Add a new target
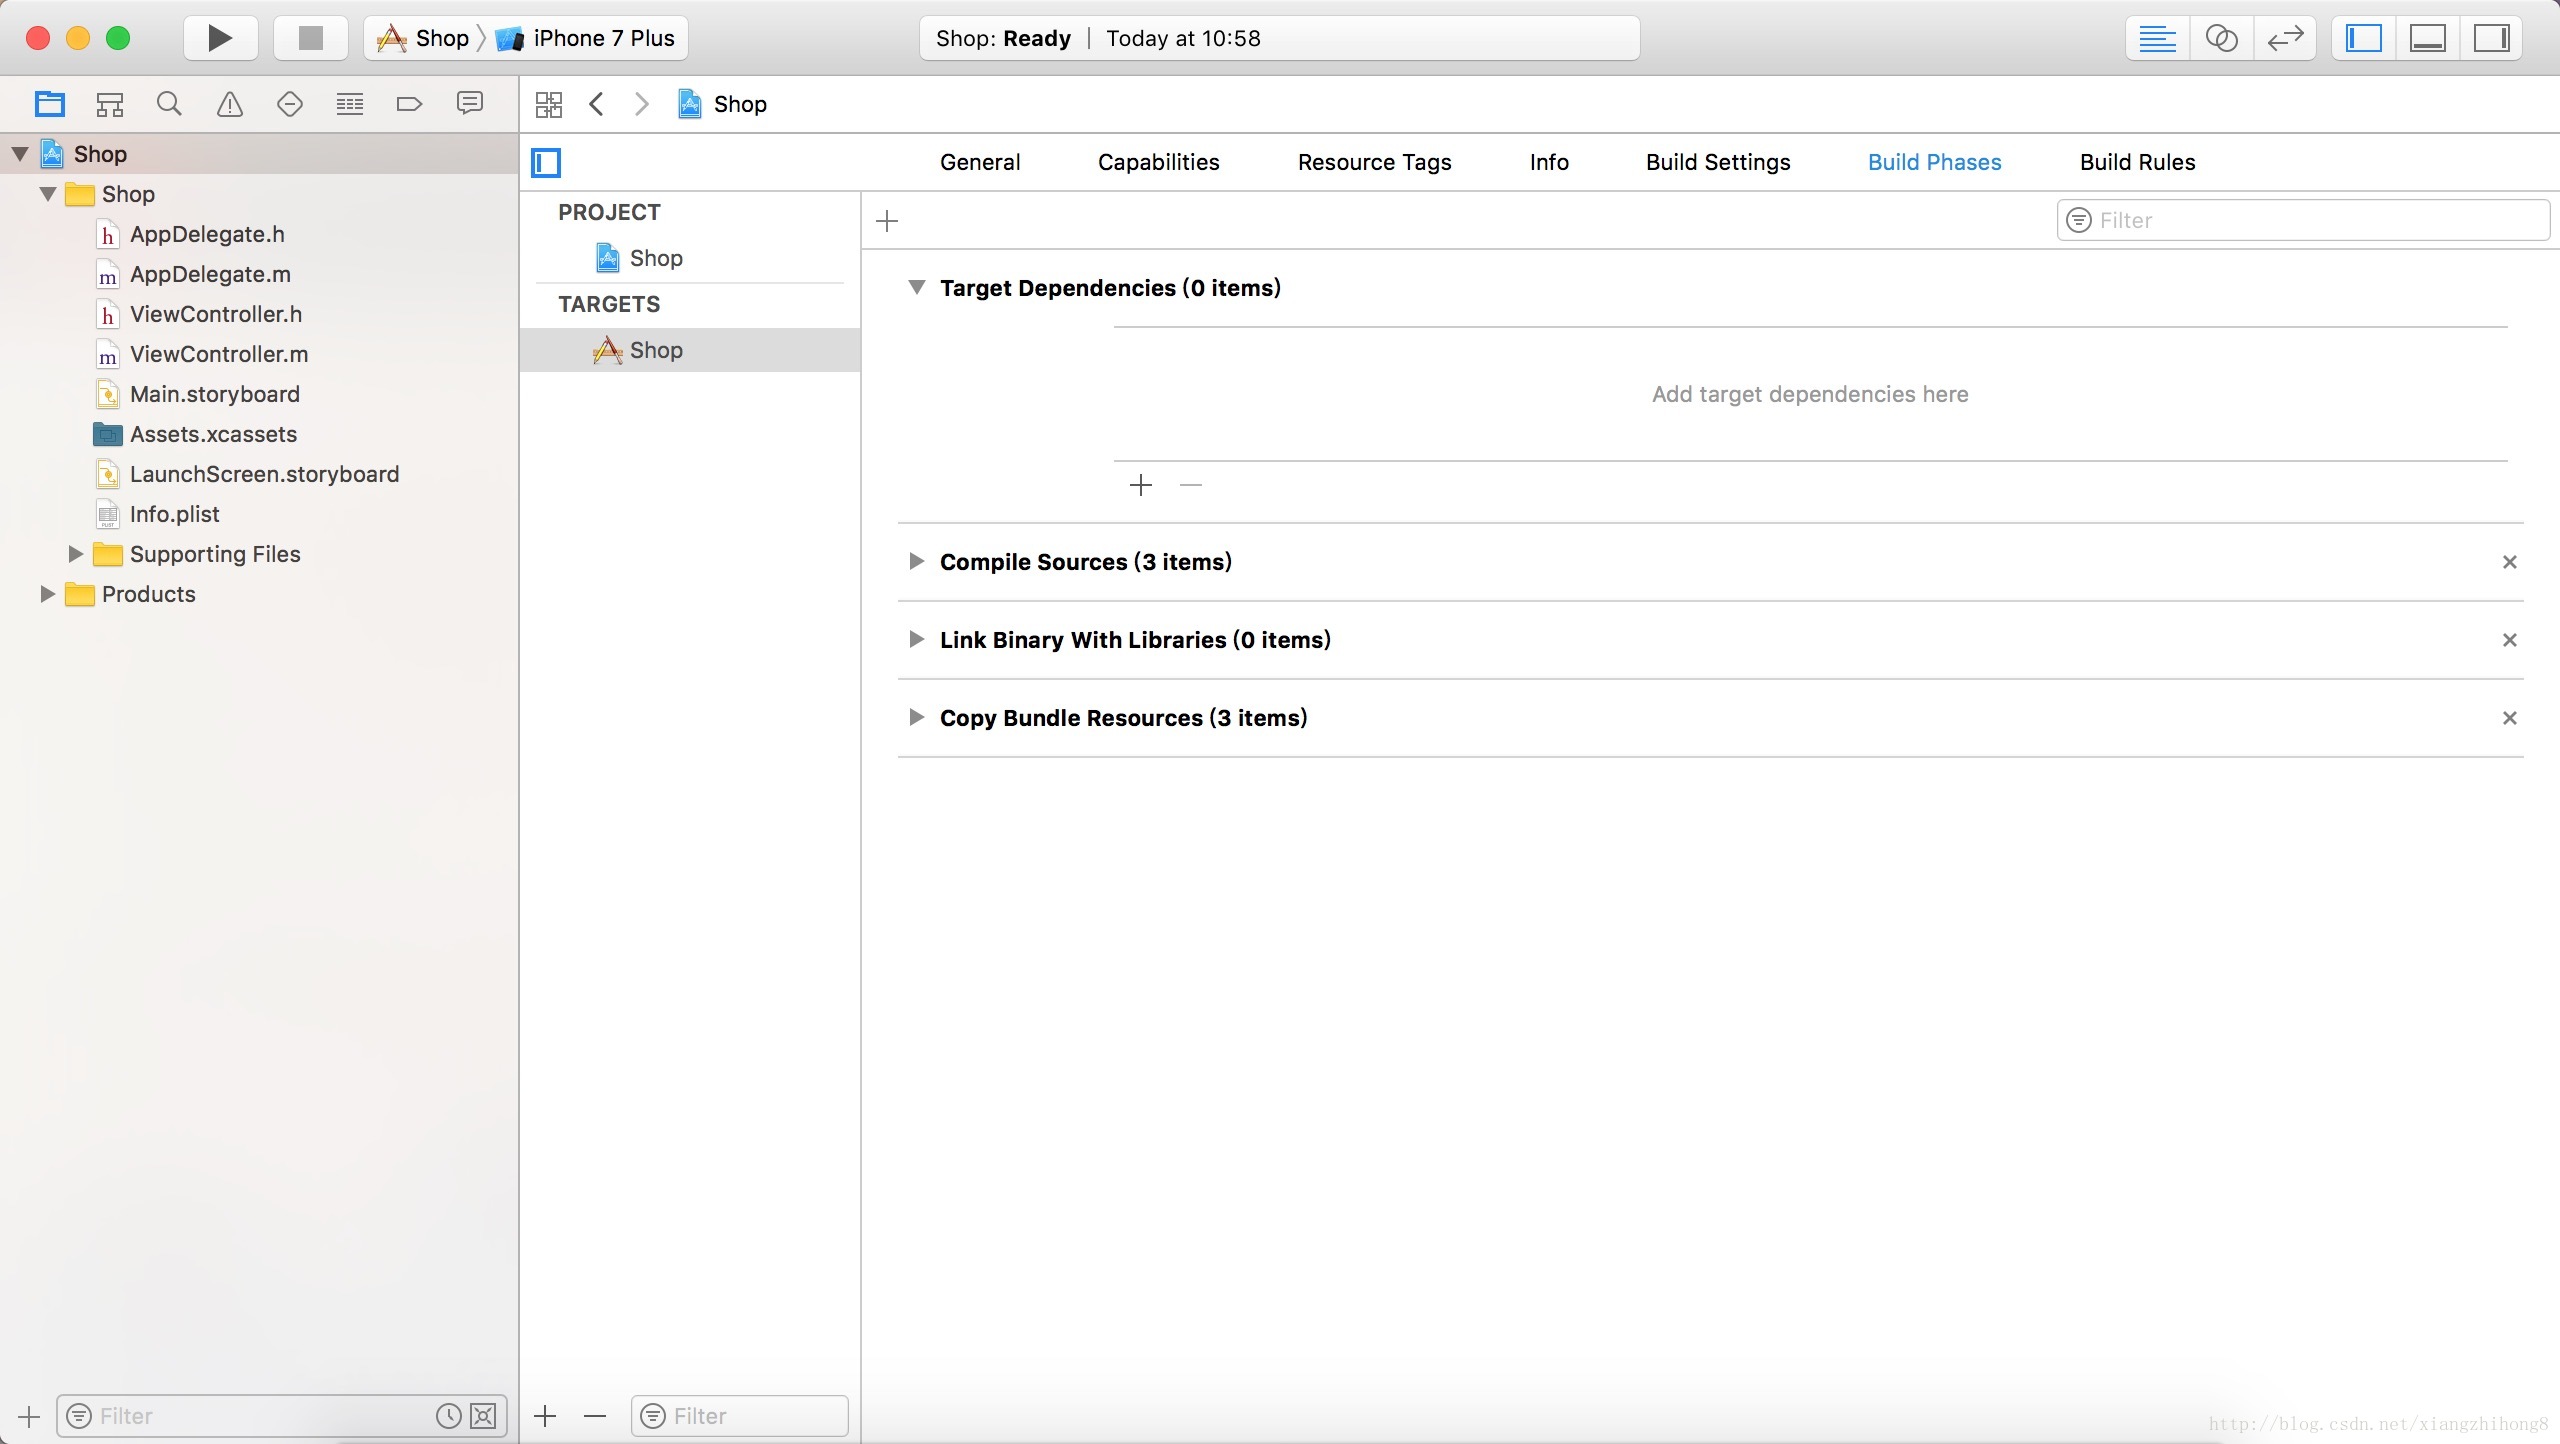The height and width of the screenshot is (1444, 2560). pos(545,1416)
